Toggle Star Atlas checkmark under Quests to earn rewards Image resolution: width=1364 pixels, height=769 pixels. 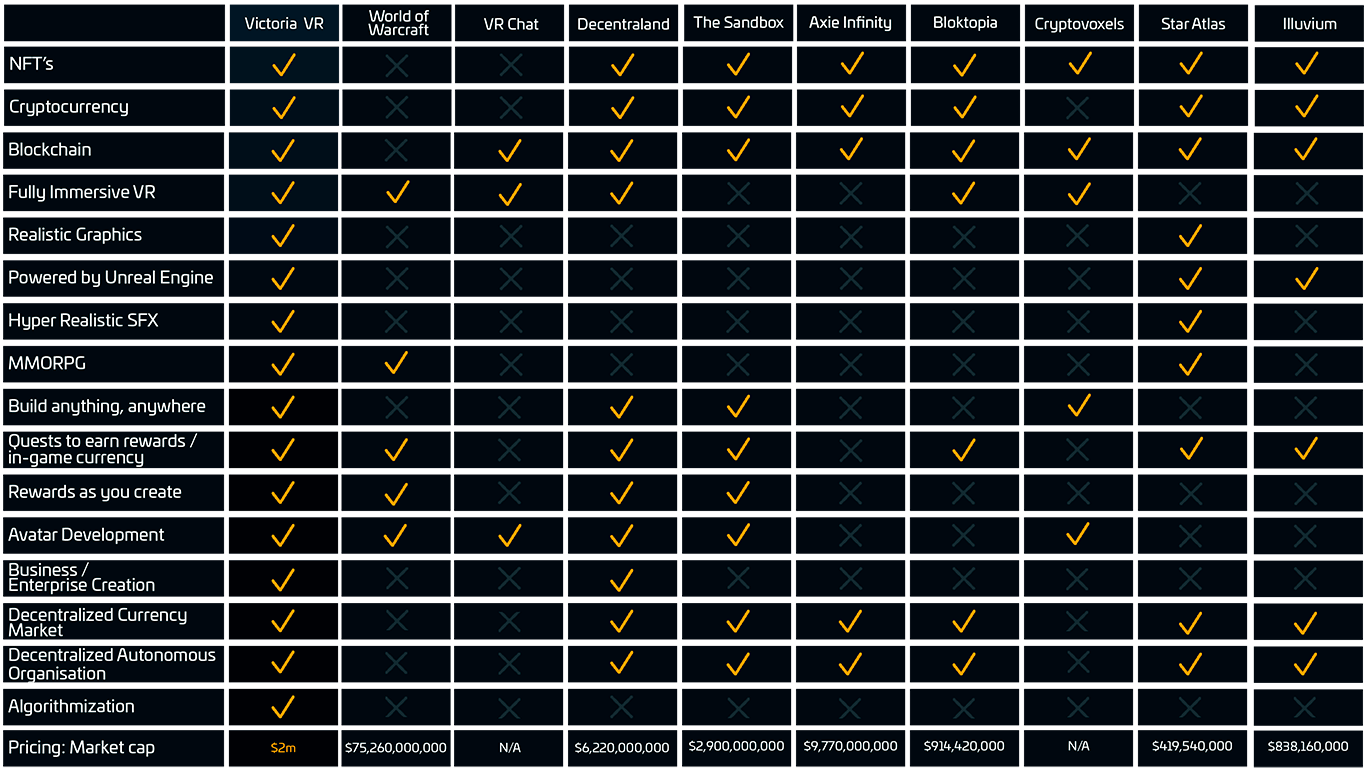pyautogui.click(x=1190, y=448)
